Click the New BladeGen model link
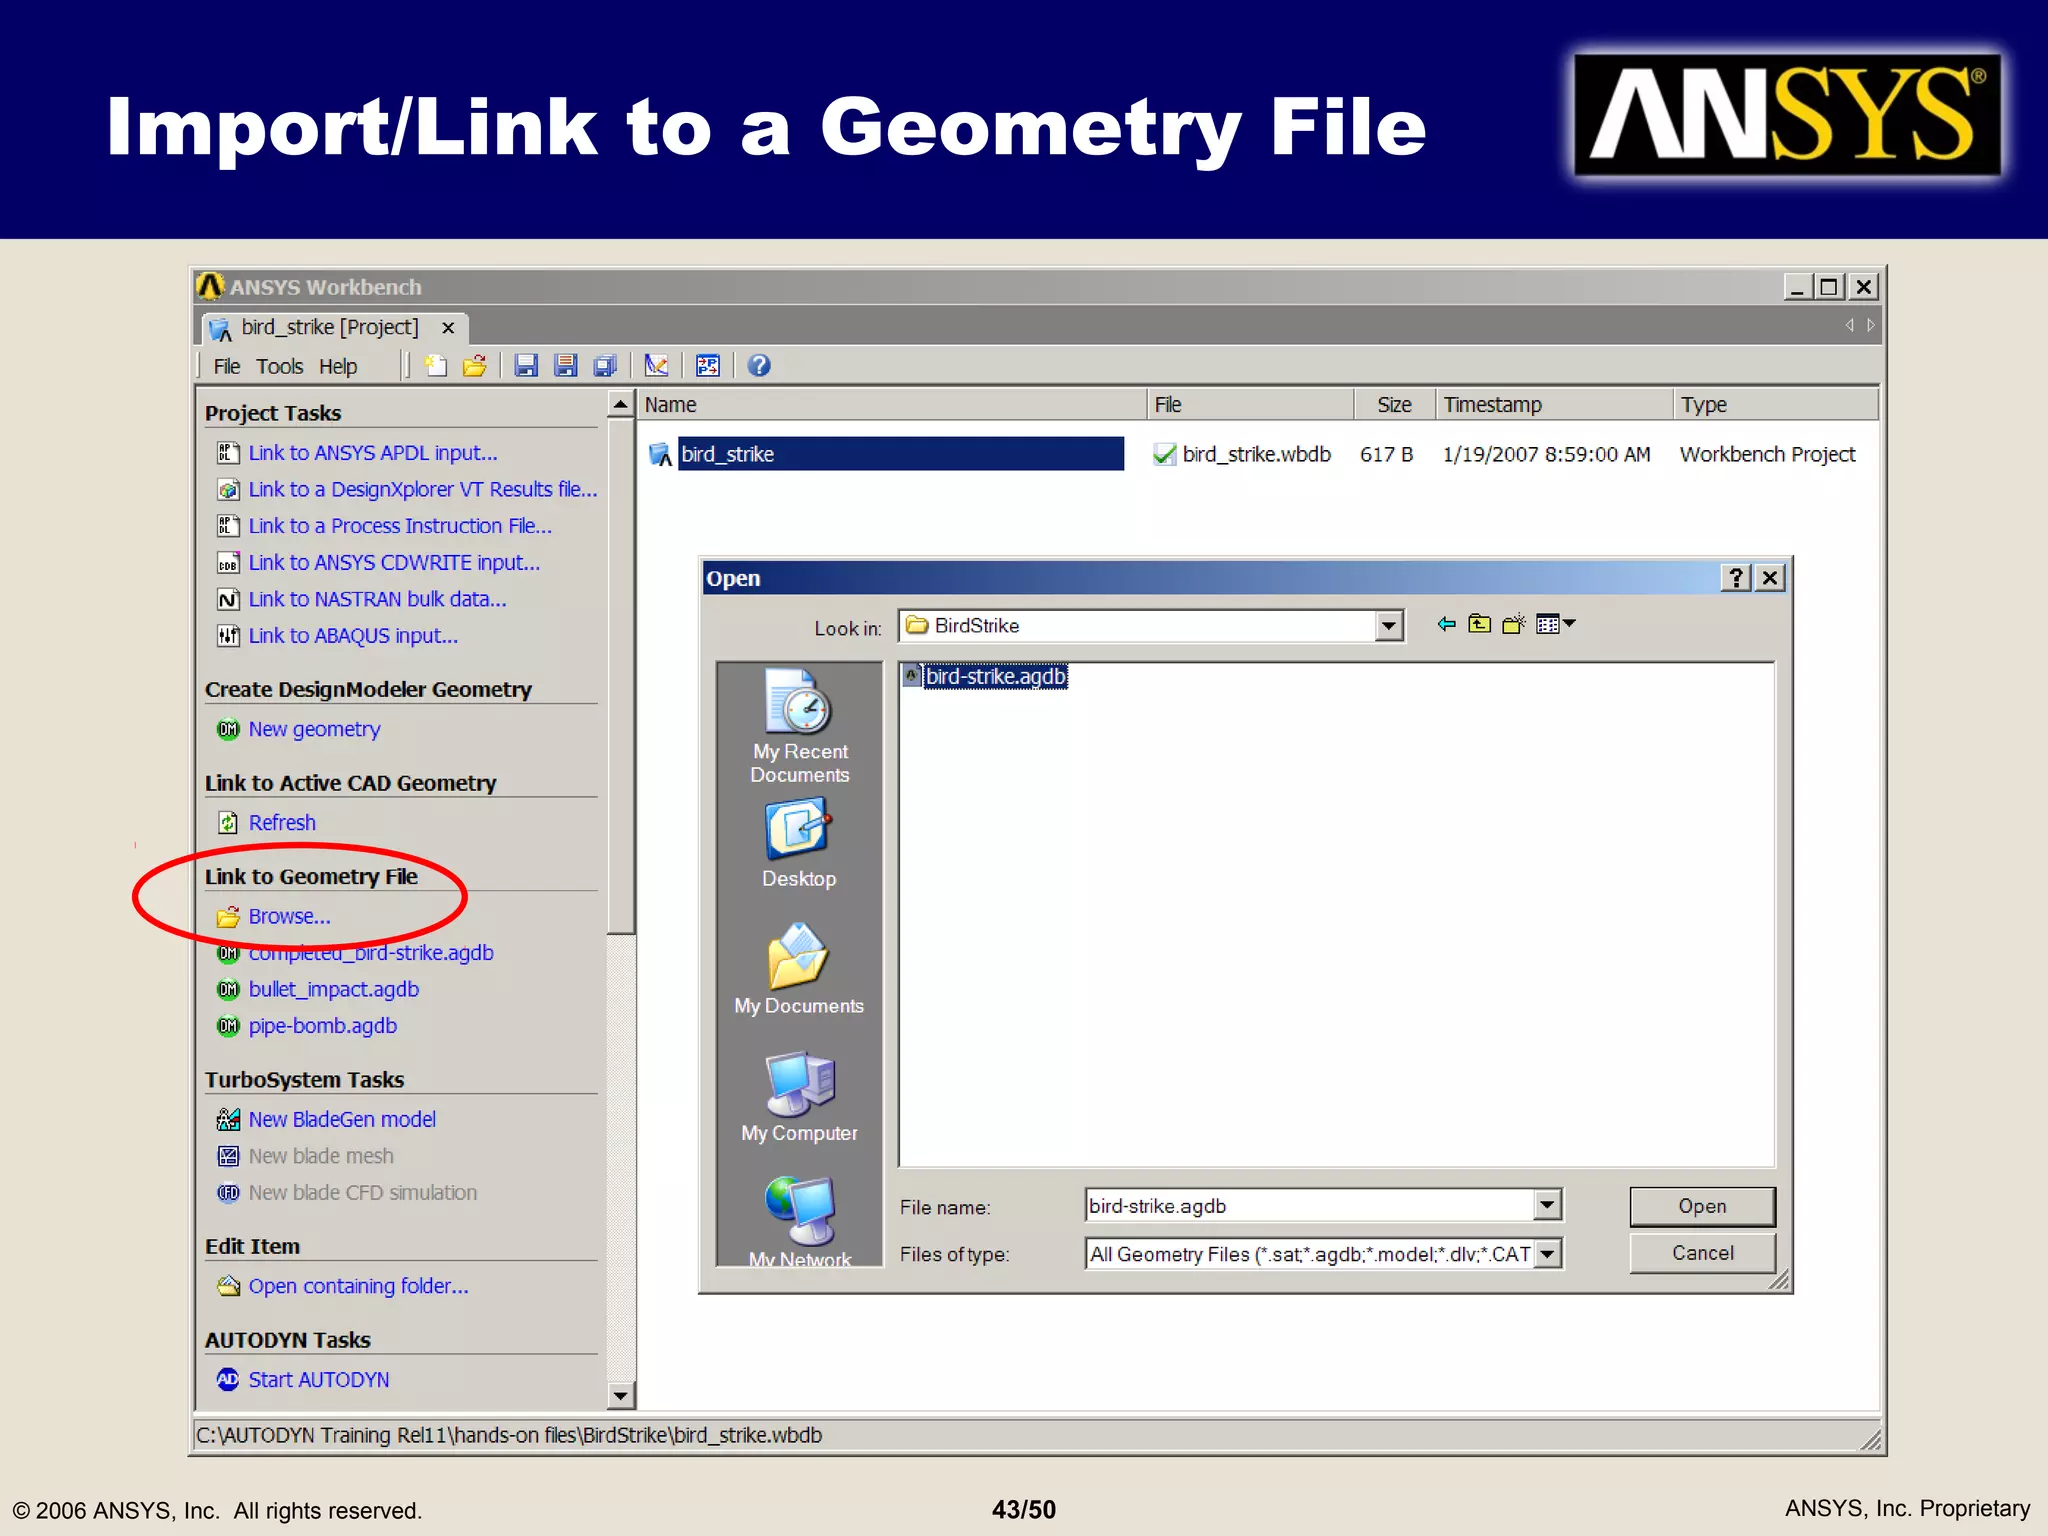 tap(342, 1119)
